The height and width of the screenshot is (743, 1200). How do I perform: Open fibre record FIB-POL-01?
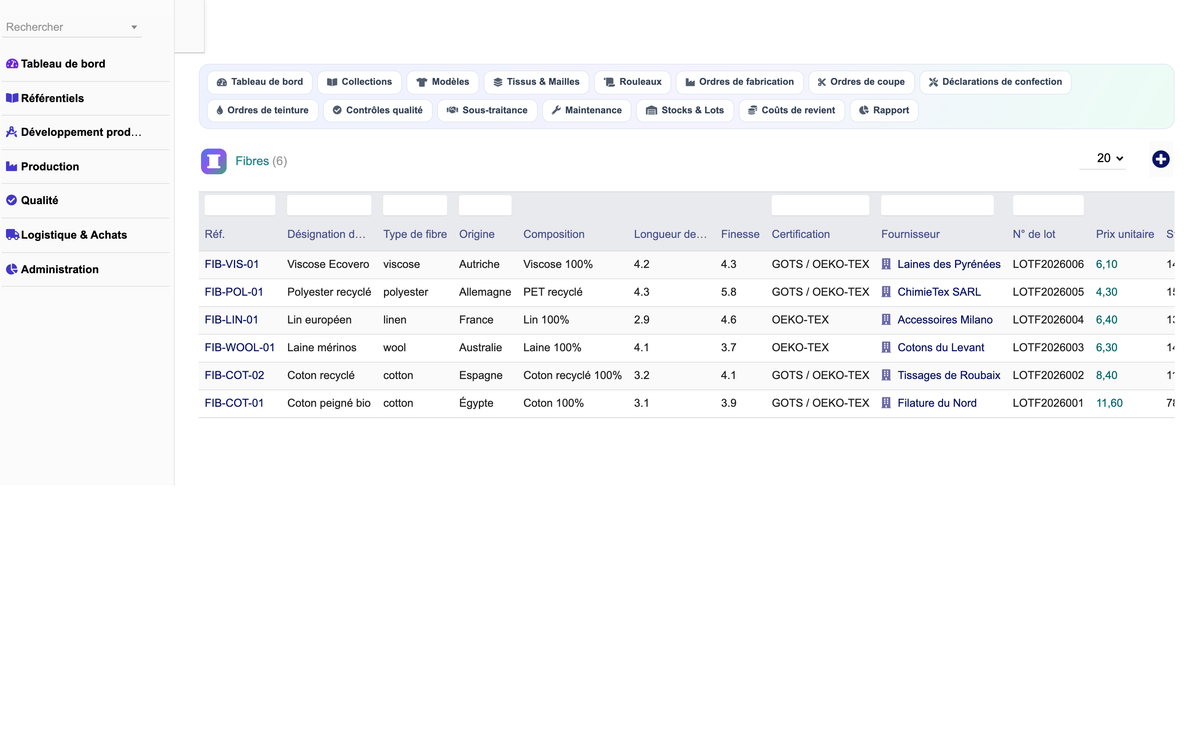click(x=234, y=292)
